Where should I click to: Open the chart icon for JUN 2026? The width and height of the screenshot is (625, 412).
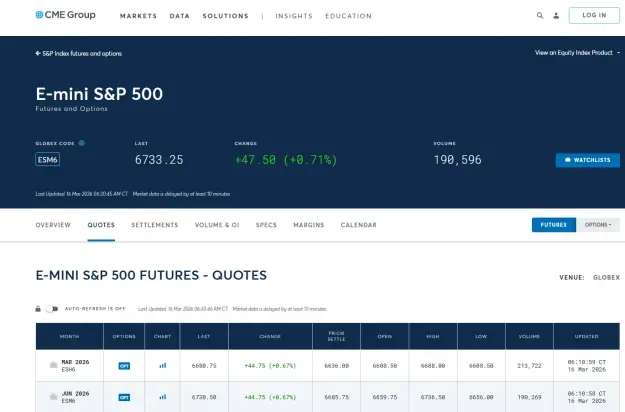pos(163,397)
